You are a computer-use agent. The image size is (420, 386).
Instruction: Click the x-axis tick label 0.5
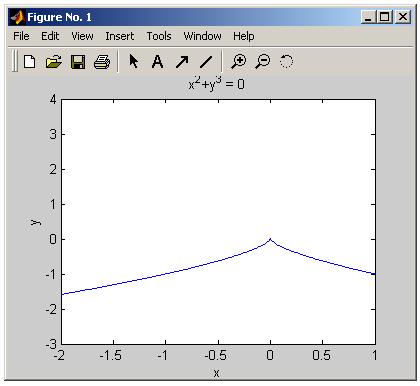point(322,355)
